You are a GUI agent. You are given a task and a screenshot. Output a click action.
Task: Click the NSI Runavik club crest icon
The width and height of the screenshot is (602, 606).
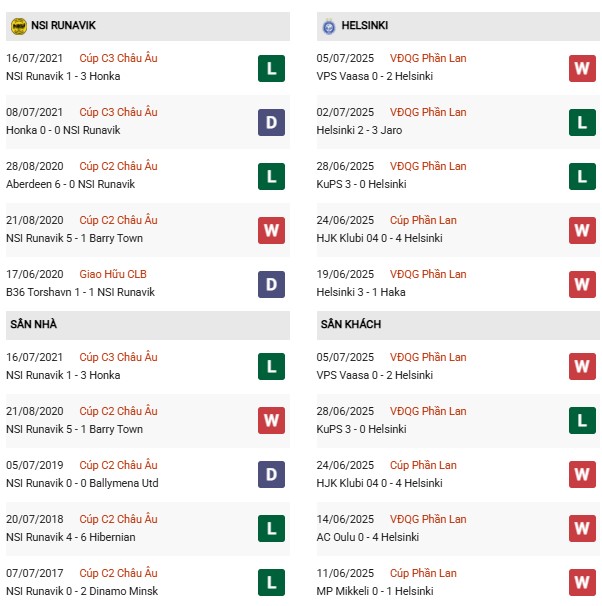18,25
